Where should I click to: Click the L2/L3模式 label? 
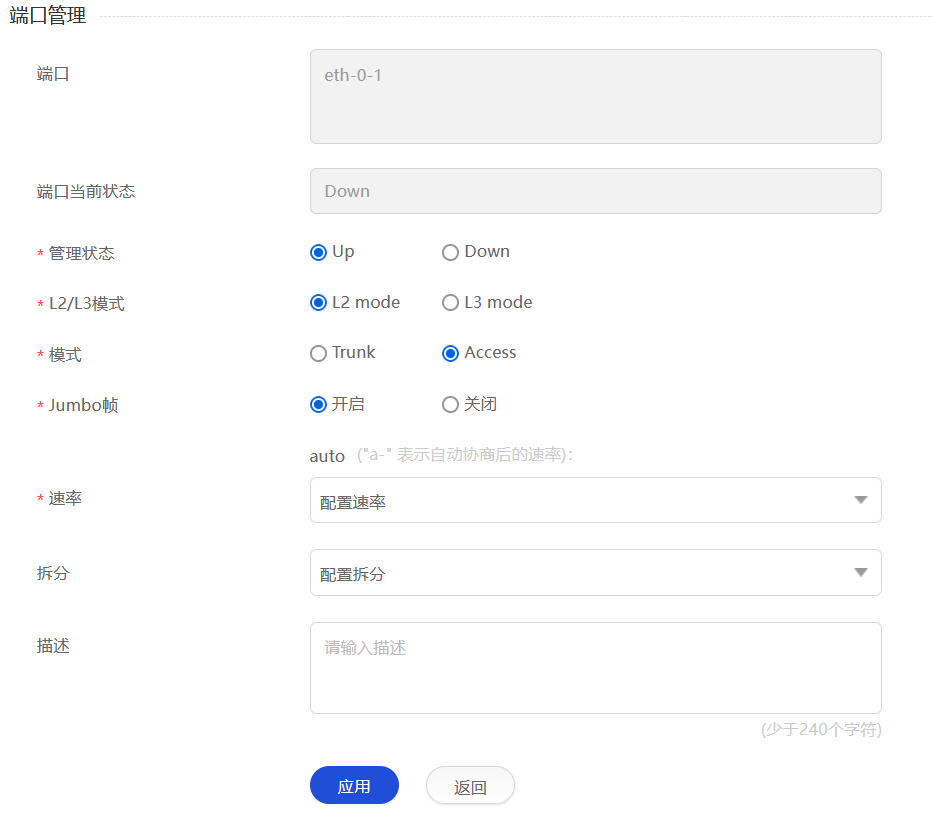pos(87,304)
